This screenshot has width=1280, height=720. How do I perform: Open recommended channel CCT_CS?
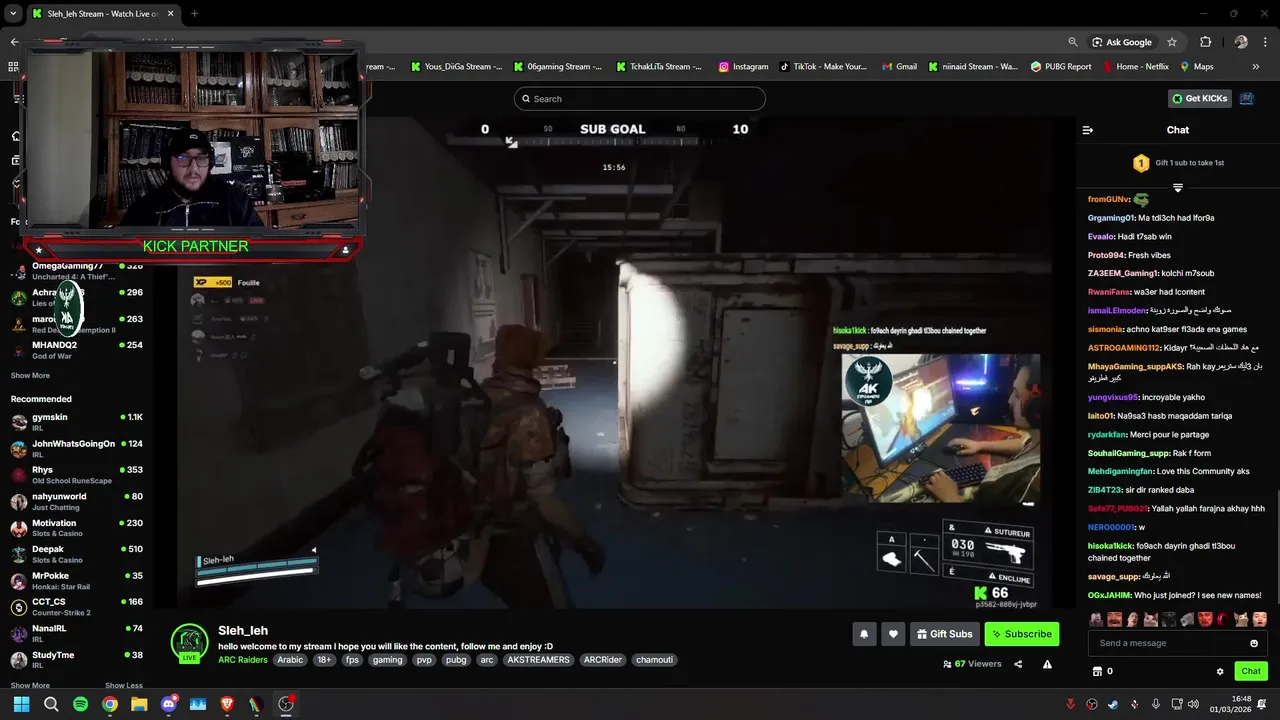click(x=77, y=607)
